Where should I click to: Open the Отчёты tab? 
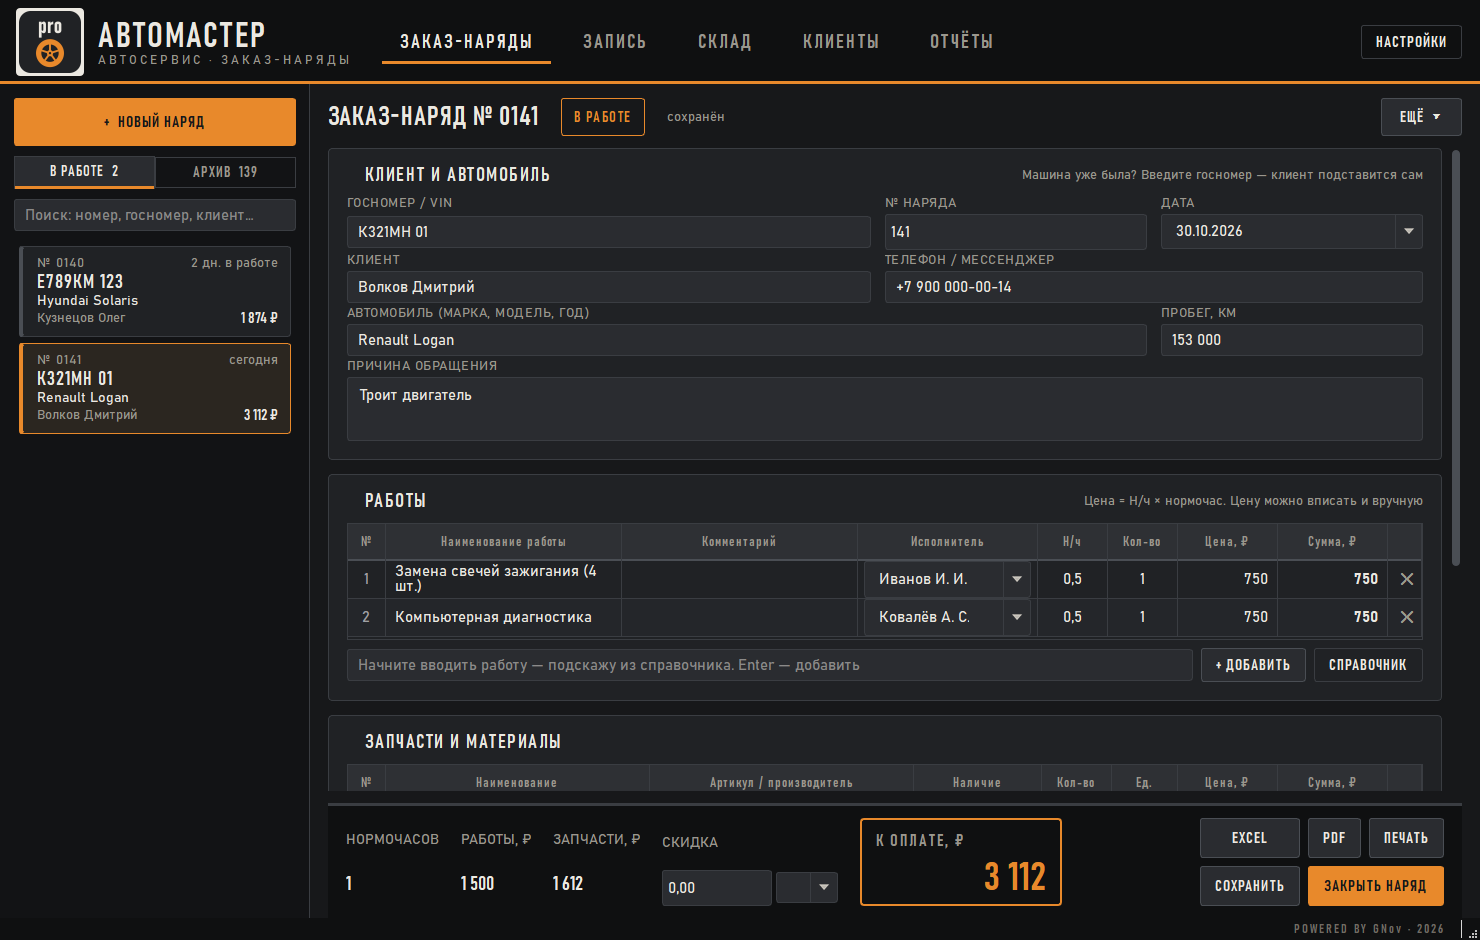click(x=961, y=42)
